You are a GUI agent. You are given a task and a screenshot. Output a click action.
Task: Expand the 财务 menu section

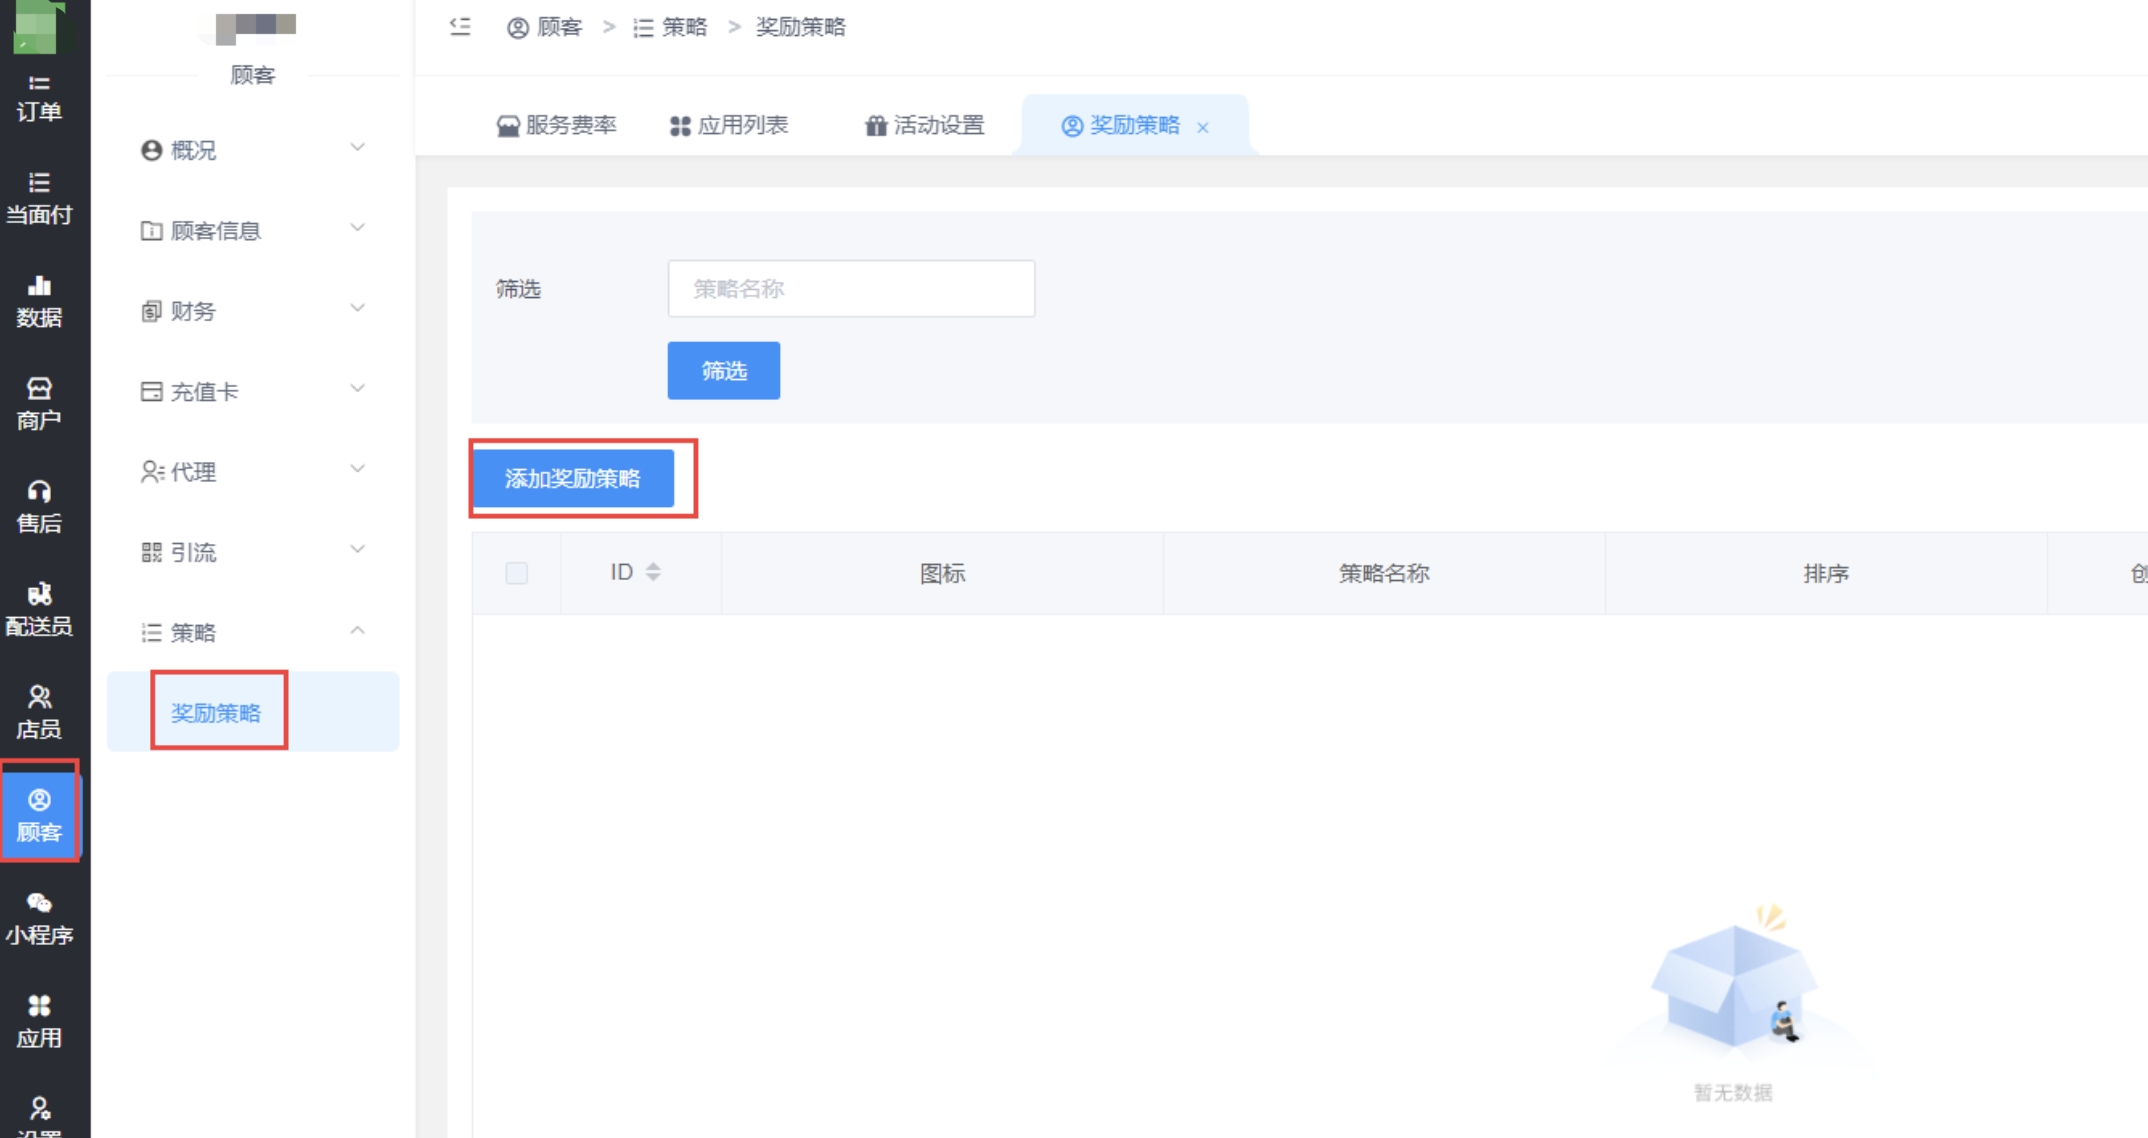click(252, 311)
